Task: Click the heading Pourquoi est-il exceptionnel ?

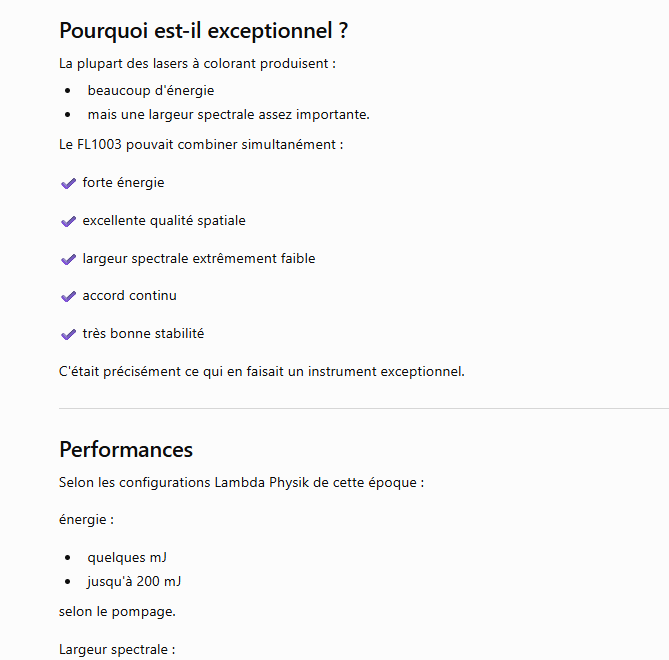Action: (204, 31)
